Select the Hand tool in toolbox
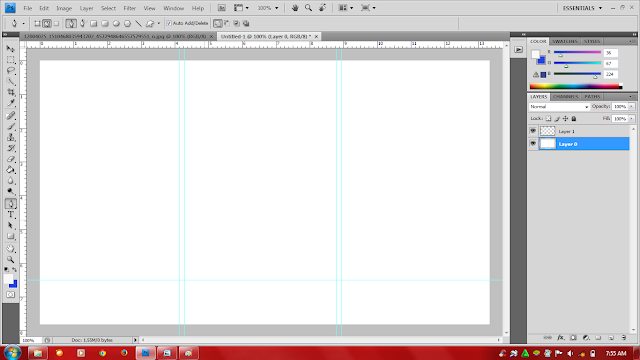640x360 pixels. tap(11, 249)
